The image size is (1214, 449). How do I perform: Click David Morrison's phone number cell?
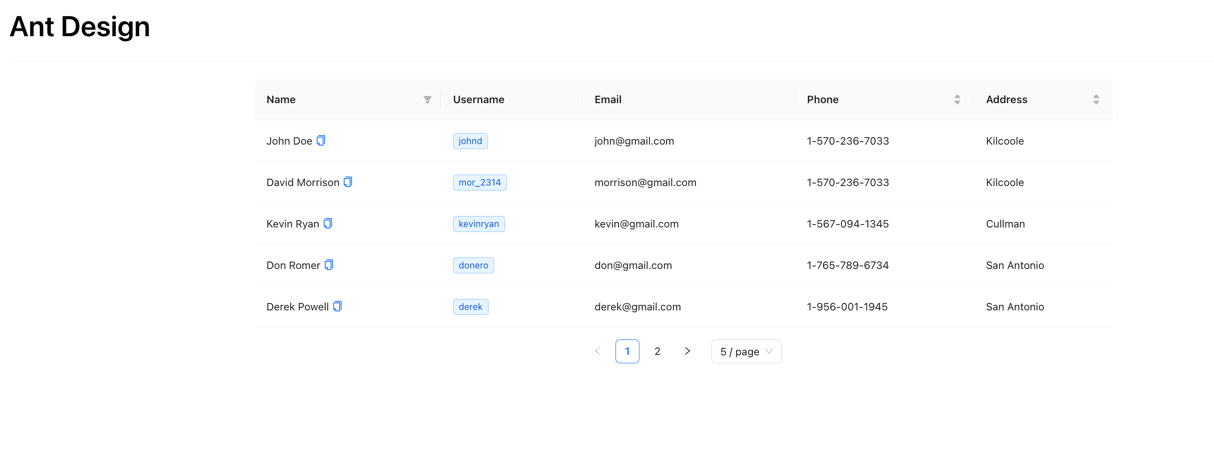(884, 182)
